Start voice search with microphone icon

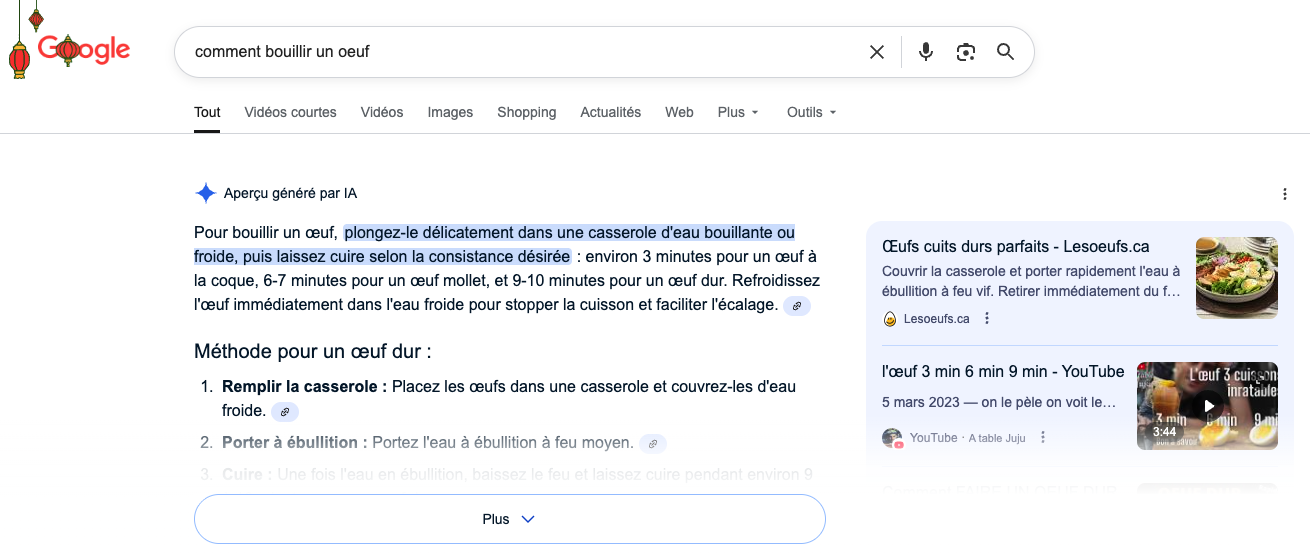pos(926,52)
